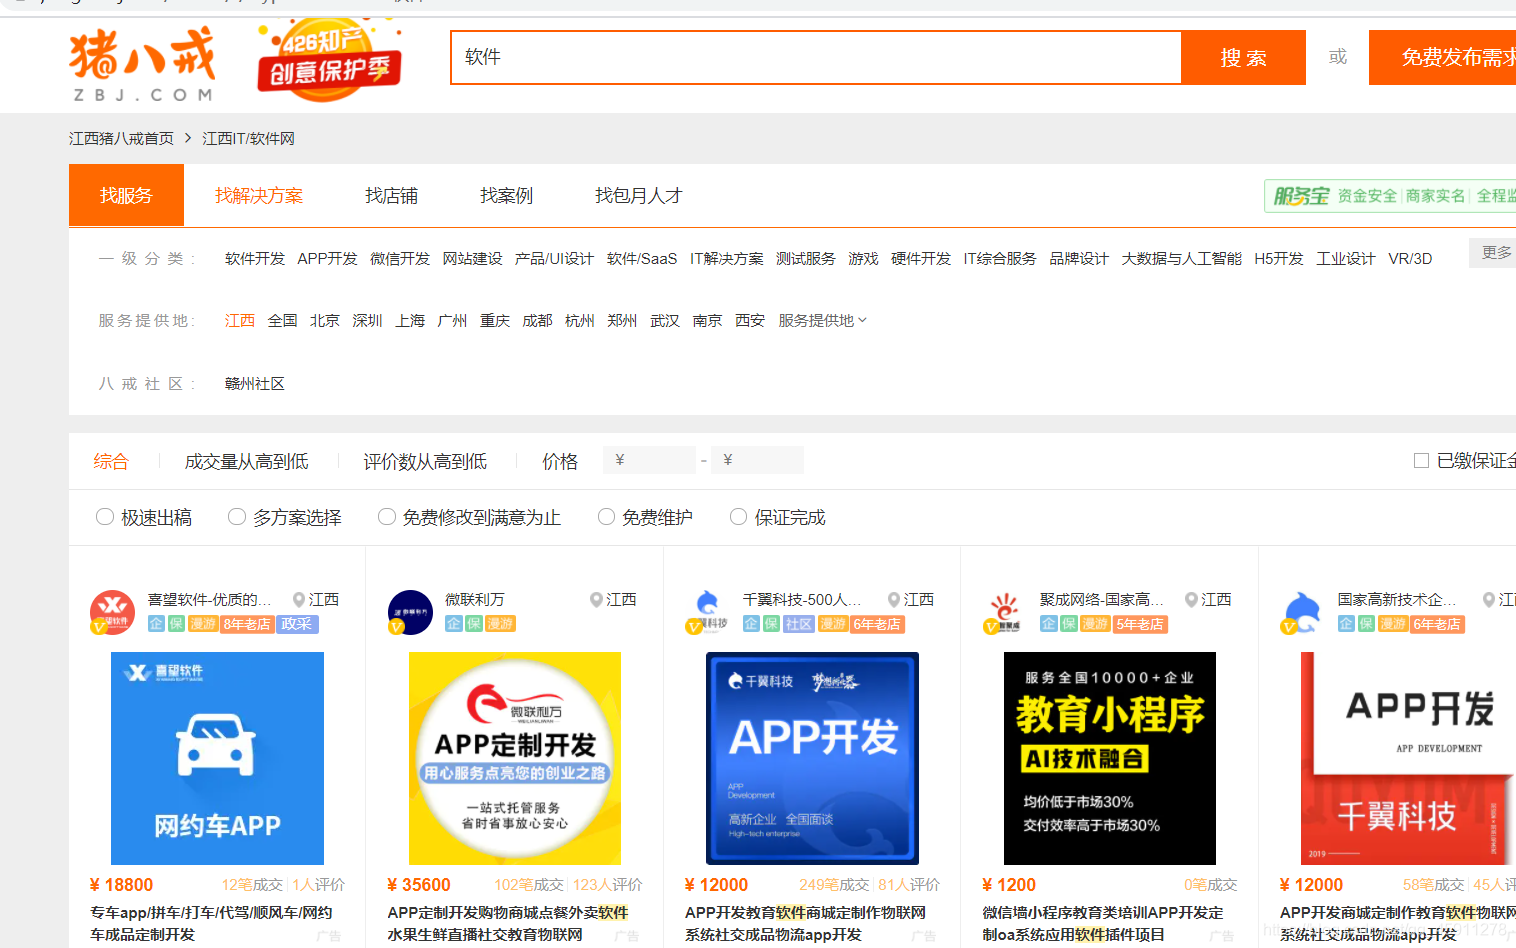Open 微联利万 shop avatar
Screen dimensions: 1516x948
410,612
